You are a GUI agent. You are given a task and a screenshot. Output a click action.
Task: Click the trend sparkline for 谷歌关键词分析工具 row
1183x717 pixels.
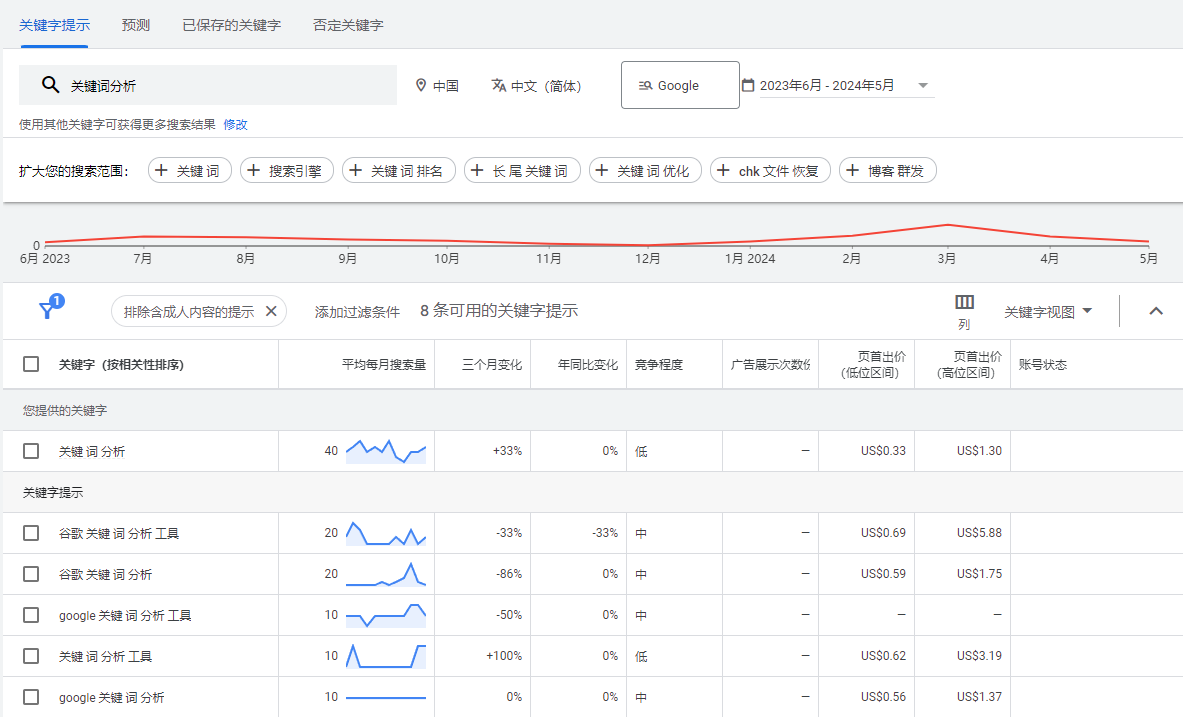point(386,533)
